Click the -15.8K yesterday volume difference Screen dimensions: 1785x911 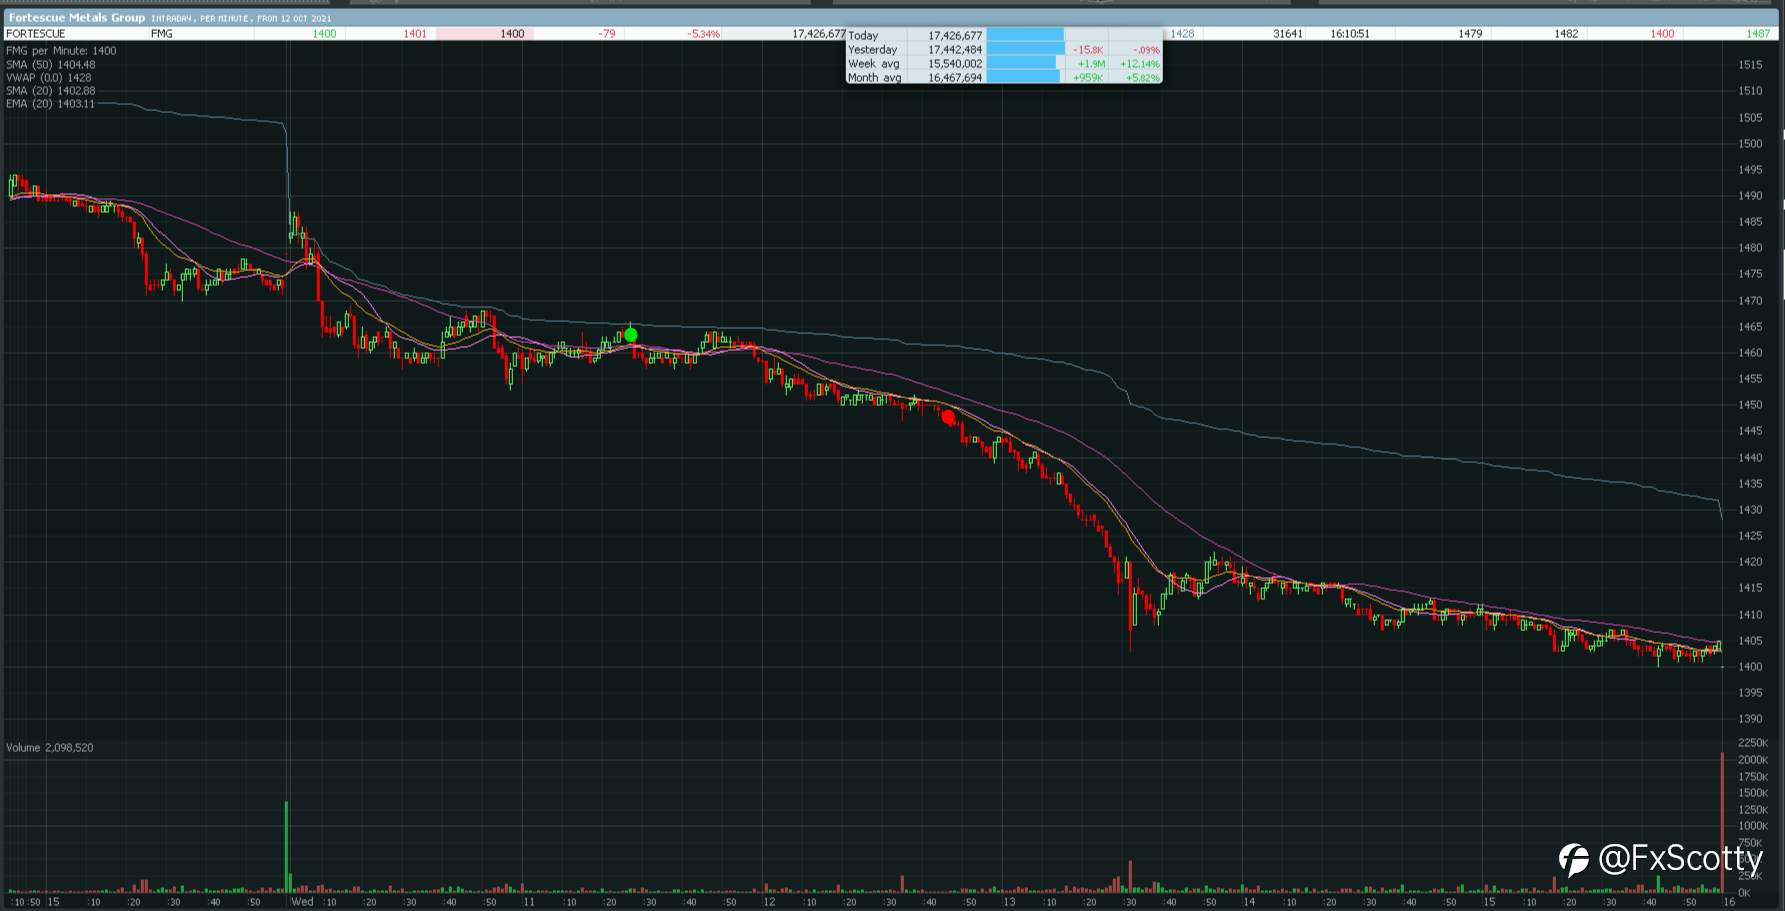coord(1088,50)
